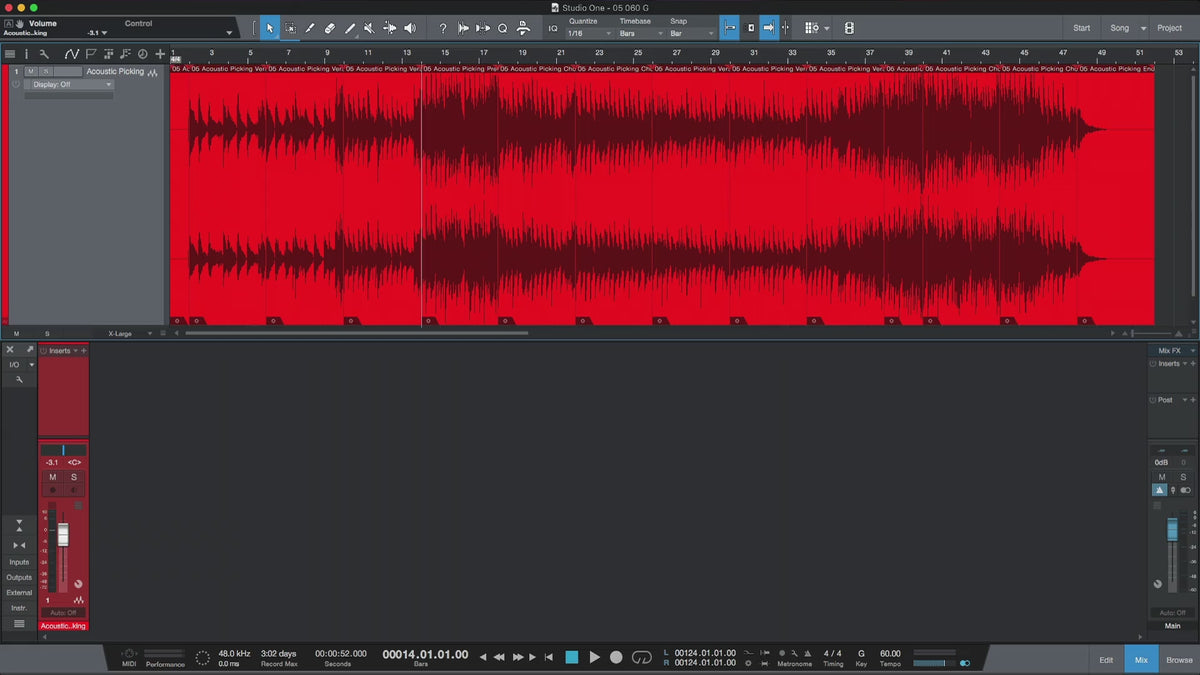Image resolution: width=1200 pixels, height=675 pixels.
Task: Toggle the transport Loop button
Action: 642,657
